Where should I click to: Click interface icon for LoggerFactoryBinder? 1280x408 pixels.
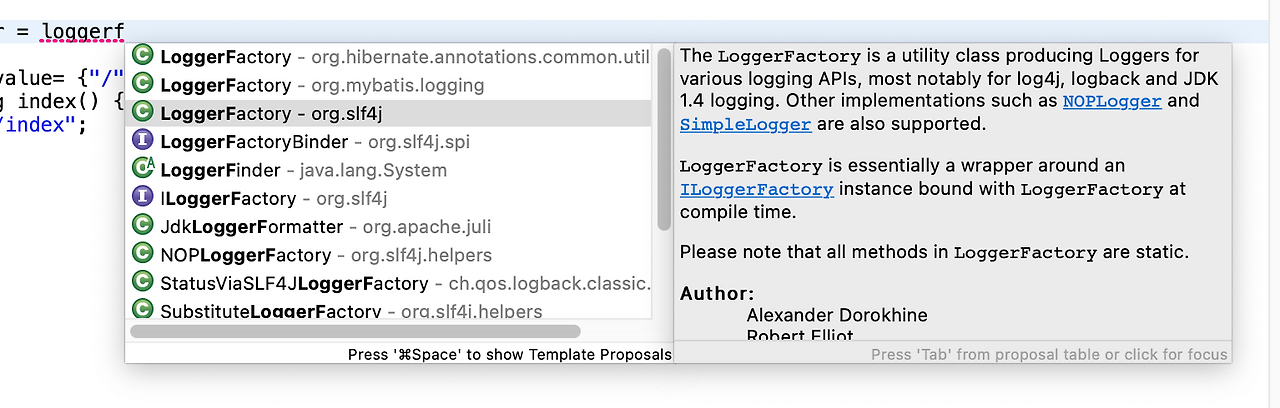point(143,141)
